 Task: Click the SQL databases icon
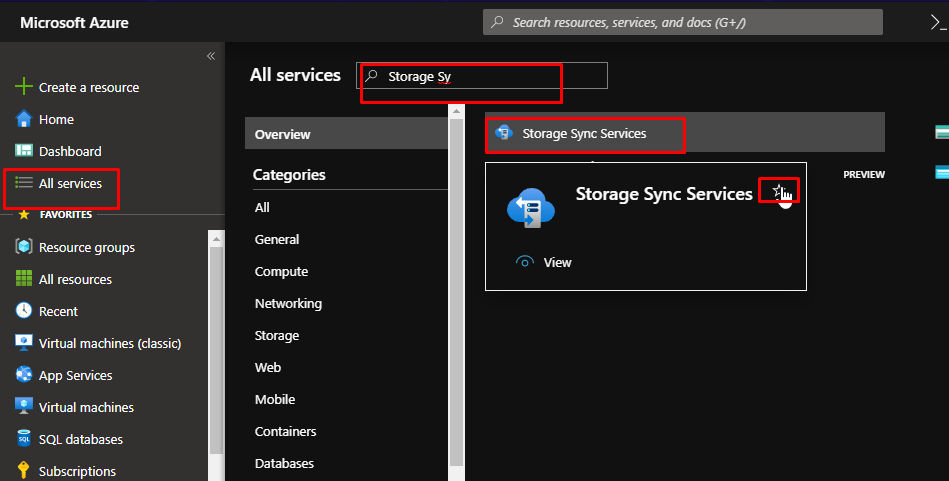(x=24, y=438)
